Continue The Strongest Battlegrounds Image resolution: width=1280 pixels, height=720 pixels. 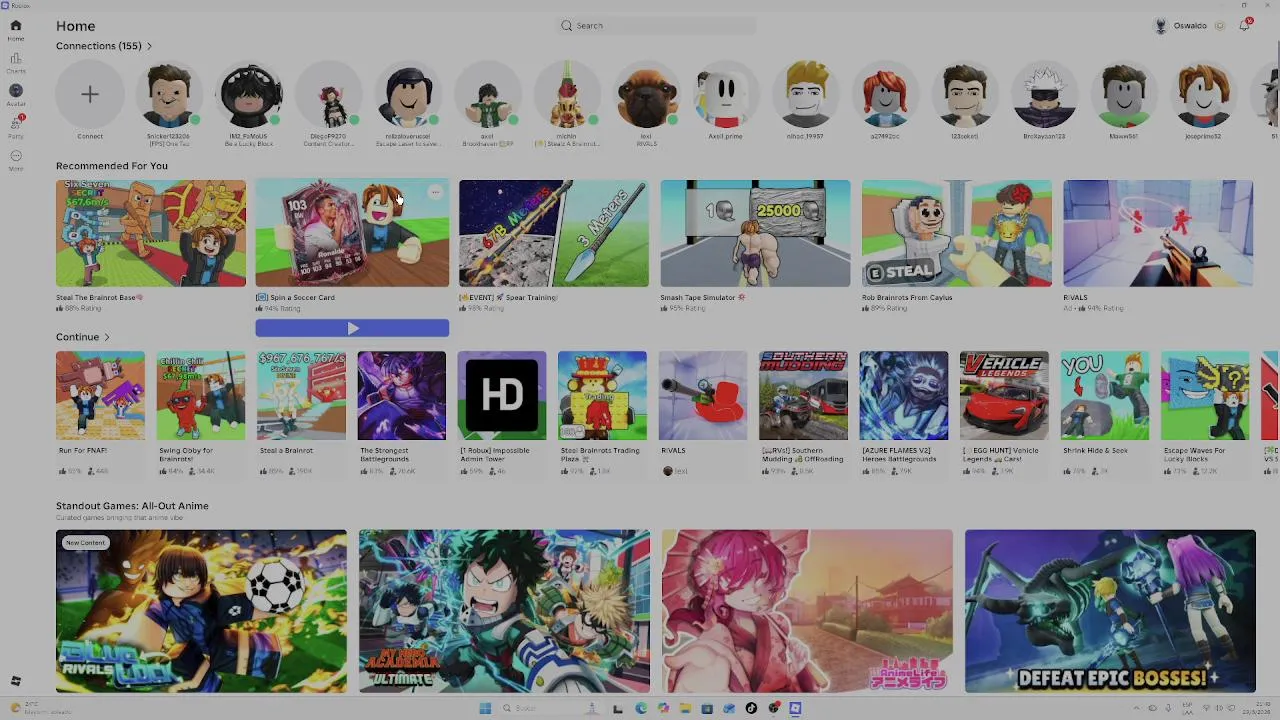pos(402,396)
